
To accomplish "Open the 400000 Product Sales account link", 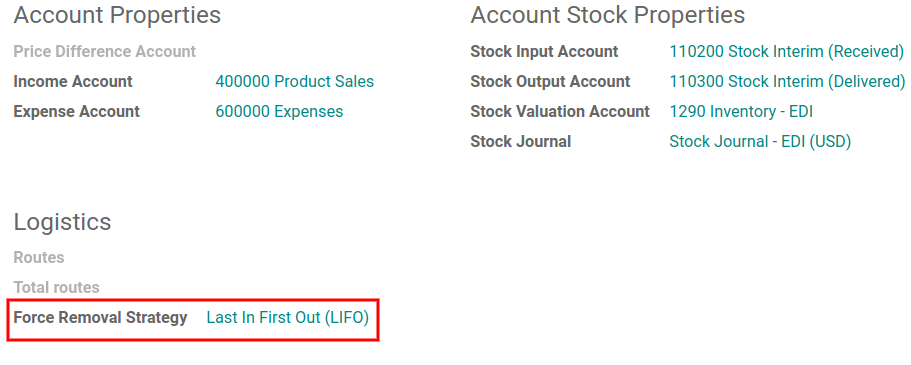I will 295,81.
